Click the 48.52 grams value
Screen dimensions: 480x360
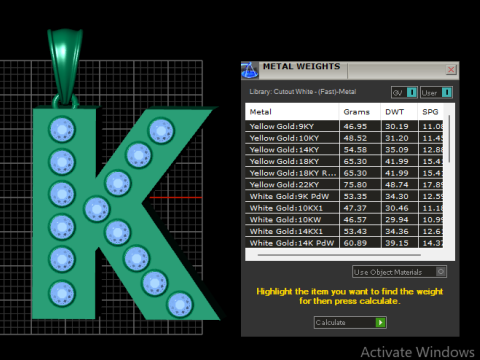coord(355,138)
